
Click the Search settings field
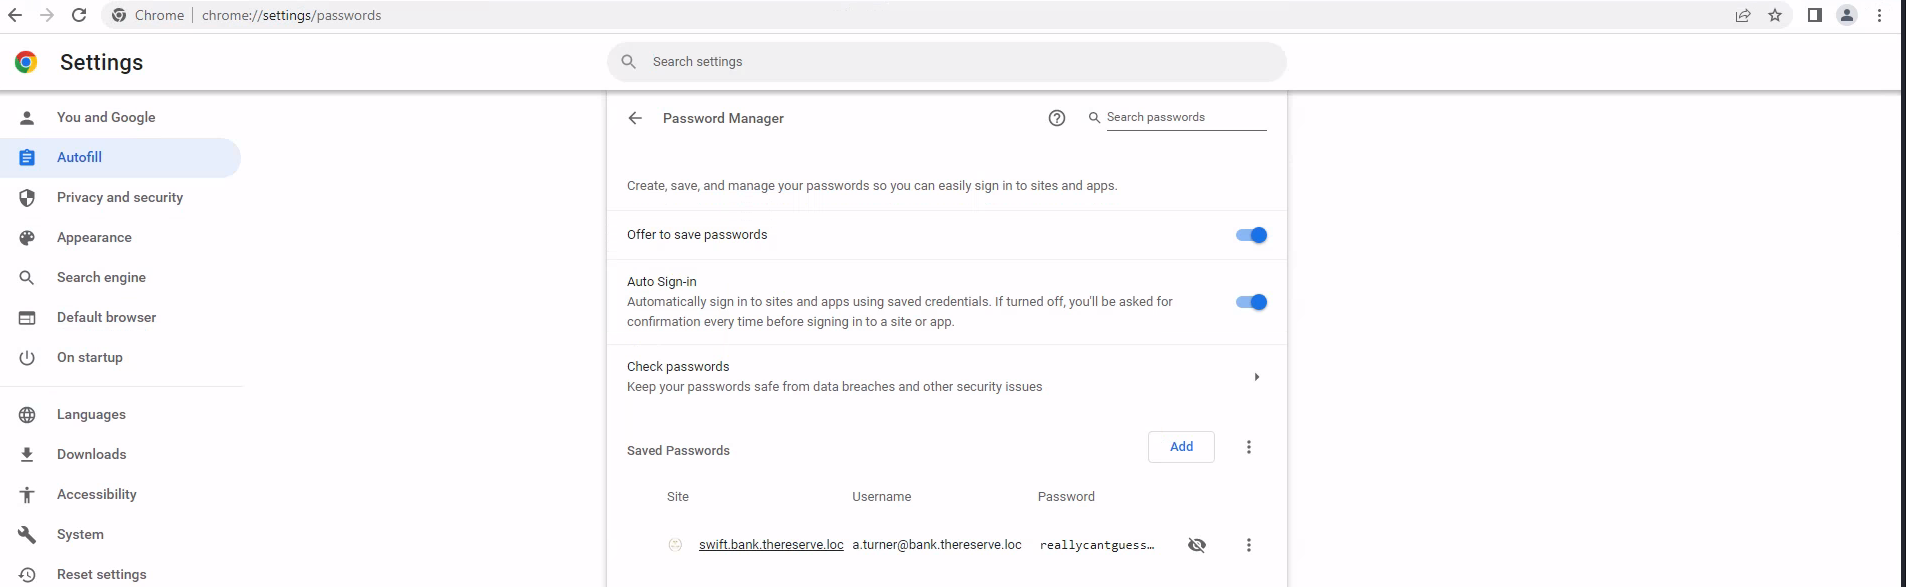click(945, 62)
